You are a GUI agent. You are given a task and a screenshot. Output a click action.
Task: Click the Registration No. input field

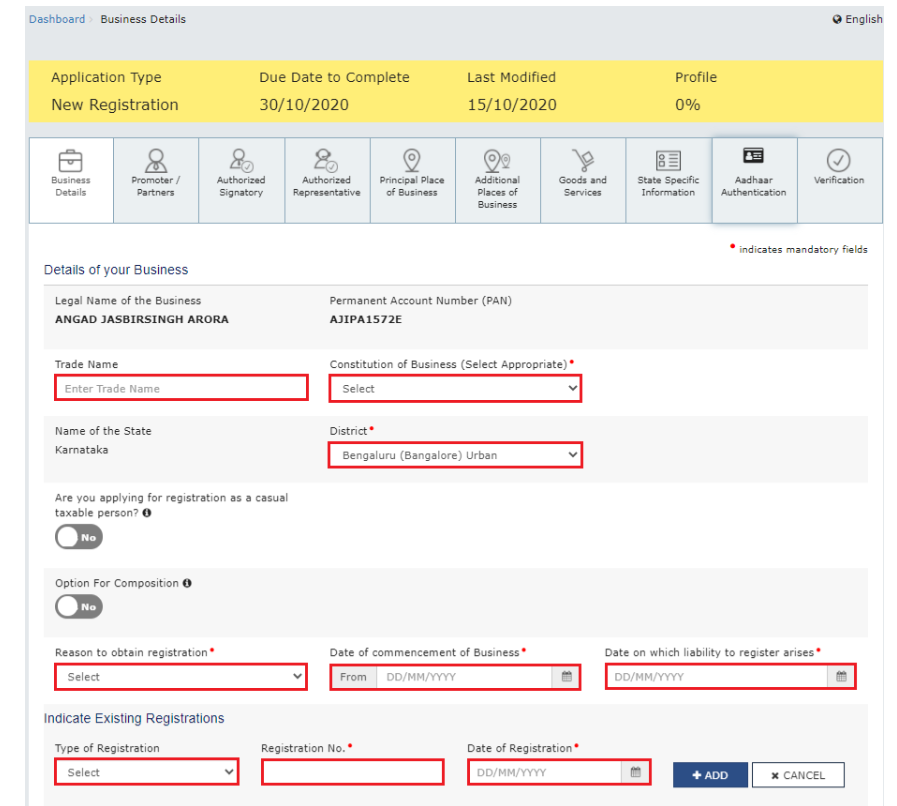352,772
